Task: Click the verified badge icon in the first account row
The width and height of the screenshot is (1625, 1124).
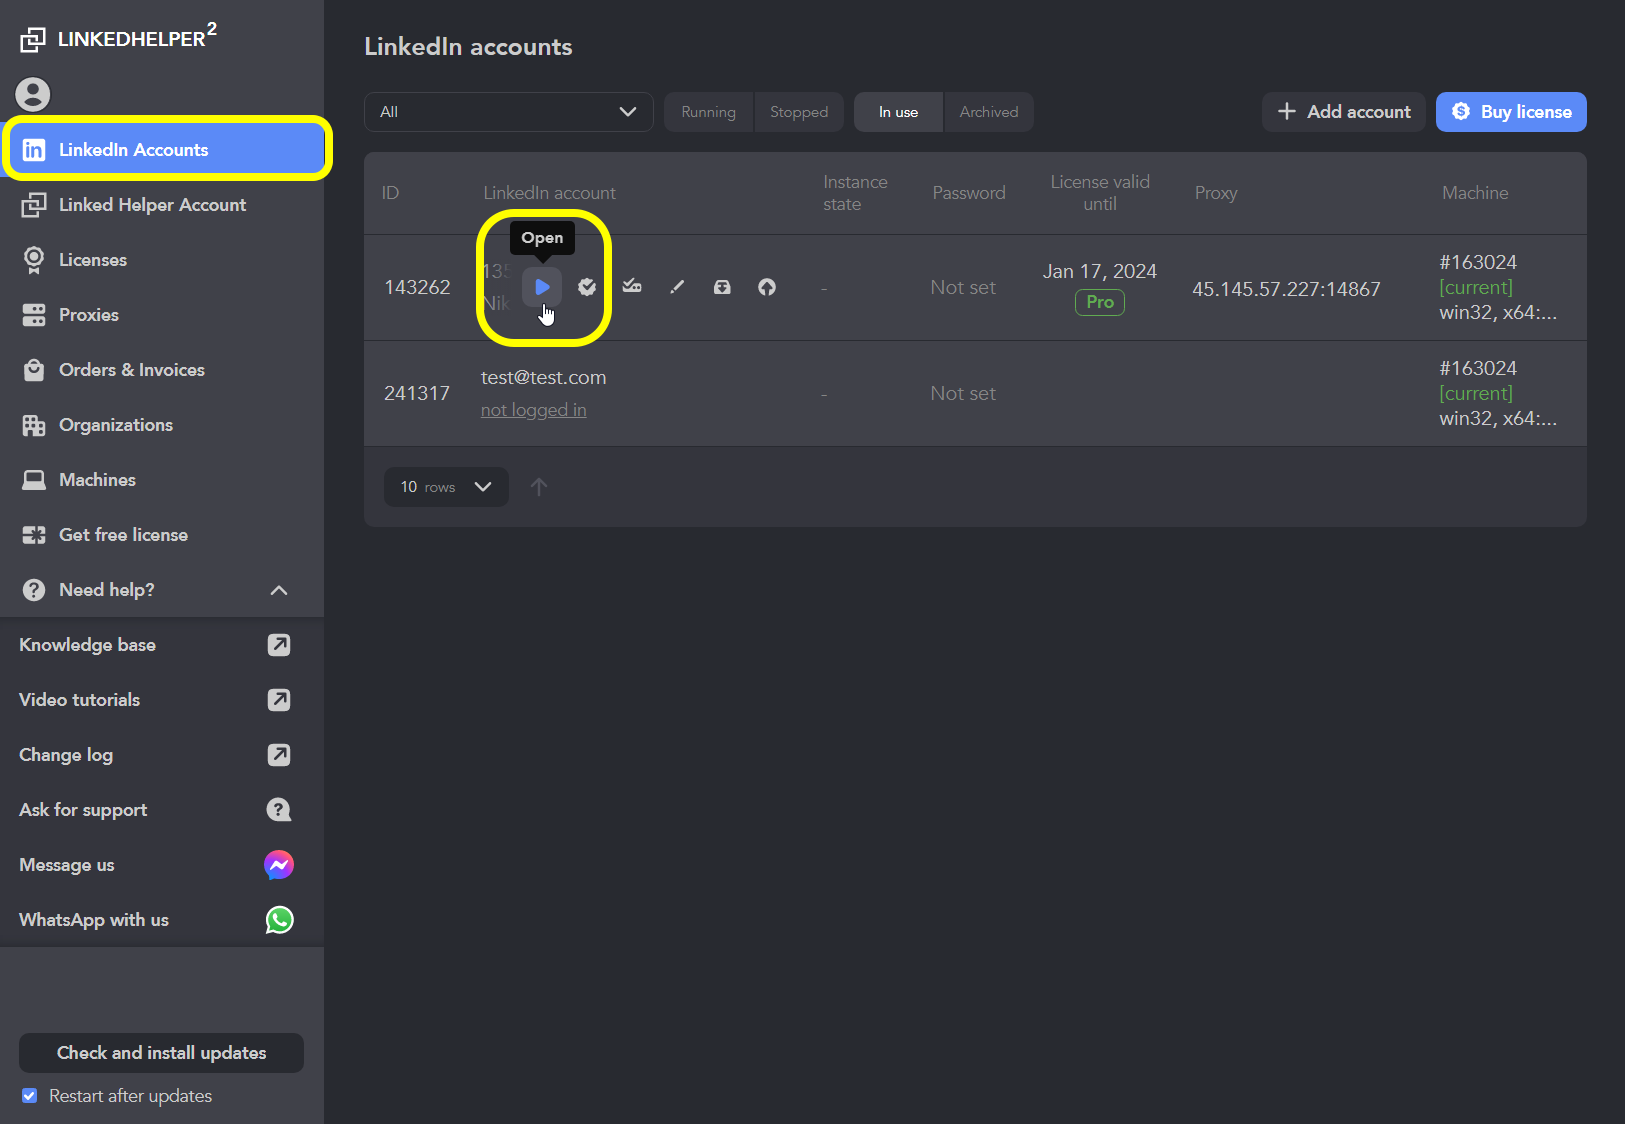Action: pos(587,287)
